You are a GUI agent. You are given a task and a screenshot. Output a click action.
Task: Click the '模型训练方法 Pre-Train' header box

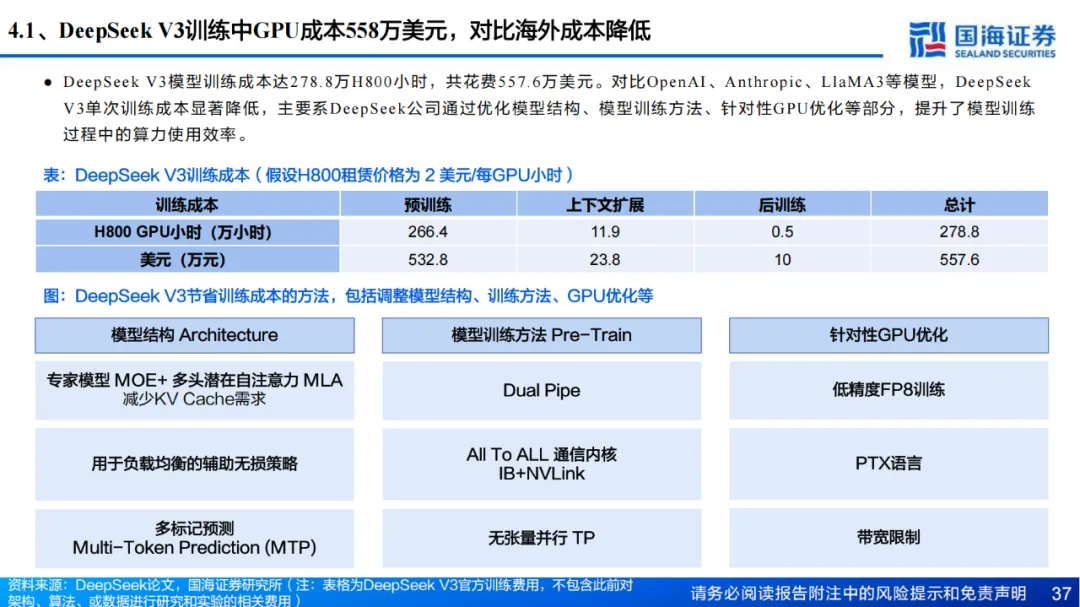click(x=541, y=336)
